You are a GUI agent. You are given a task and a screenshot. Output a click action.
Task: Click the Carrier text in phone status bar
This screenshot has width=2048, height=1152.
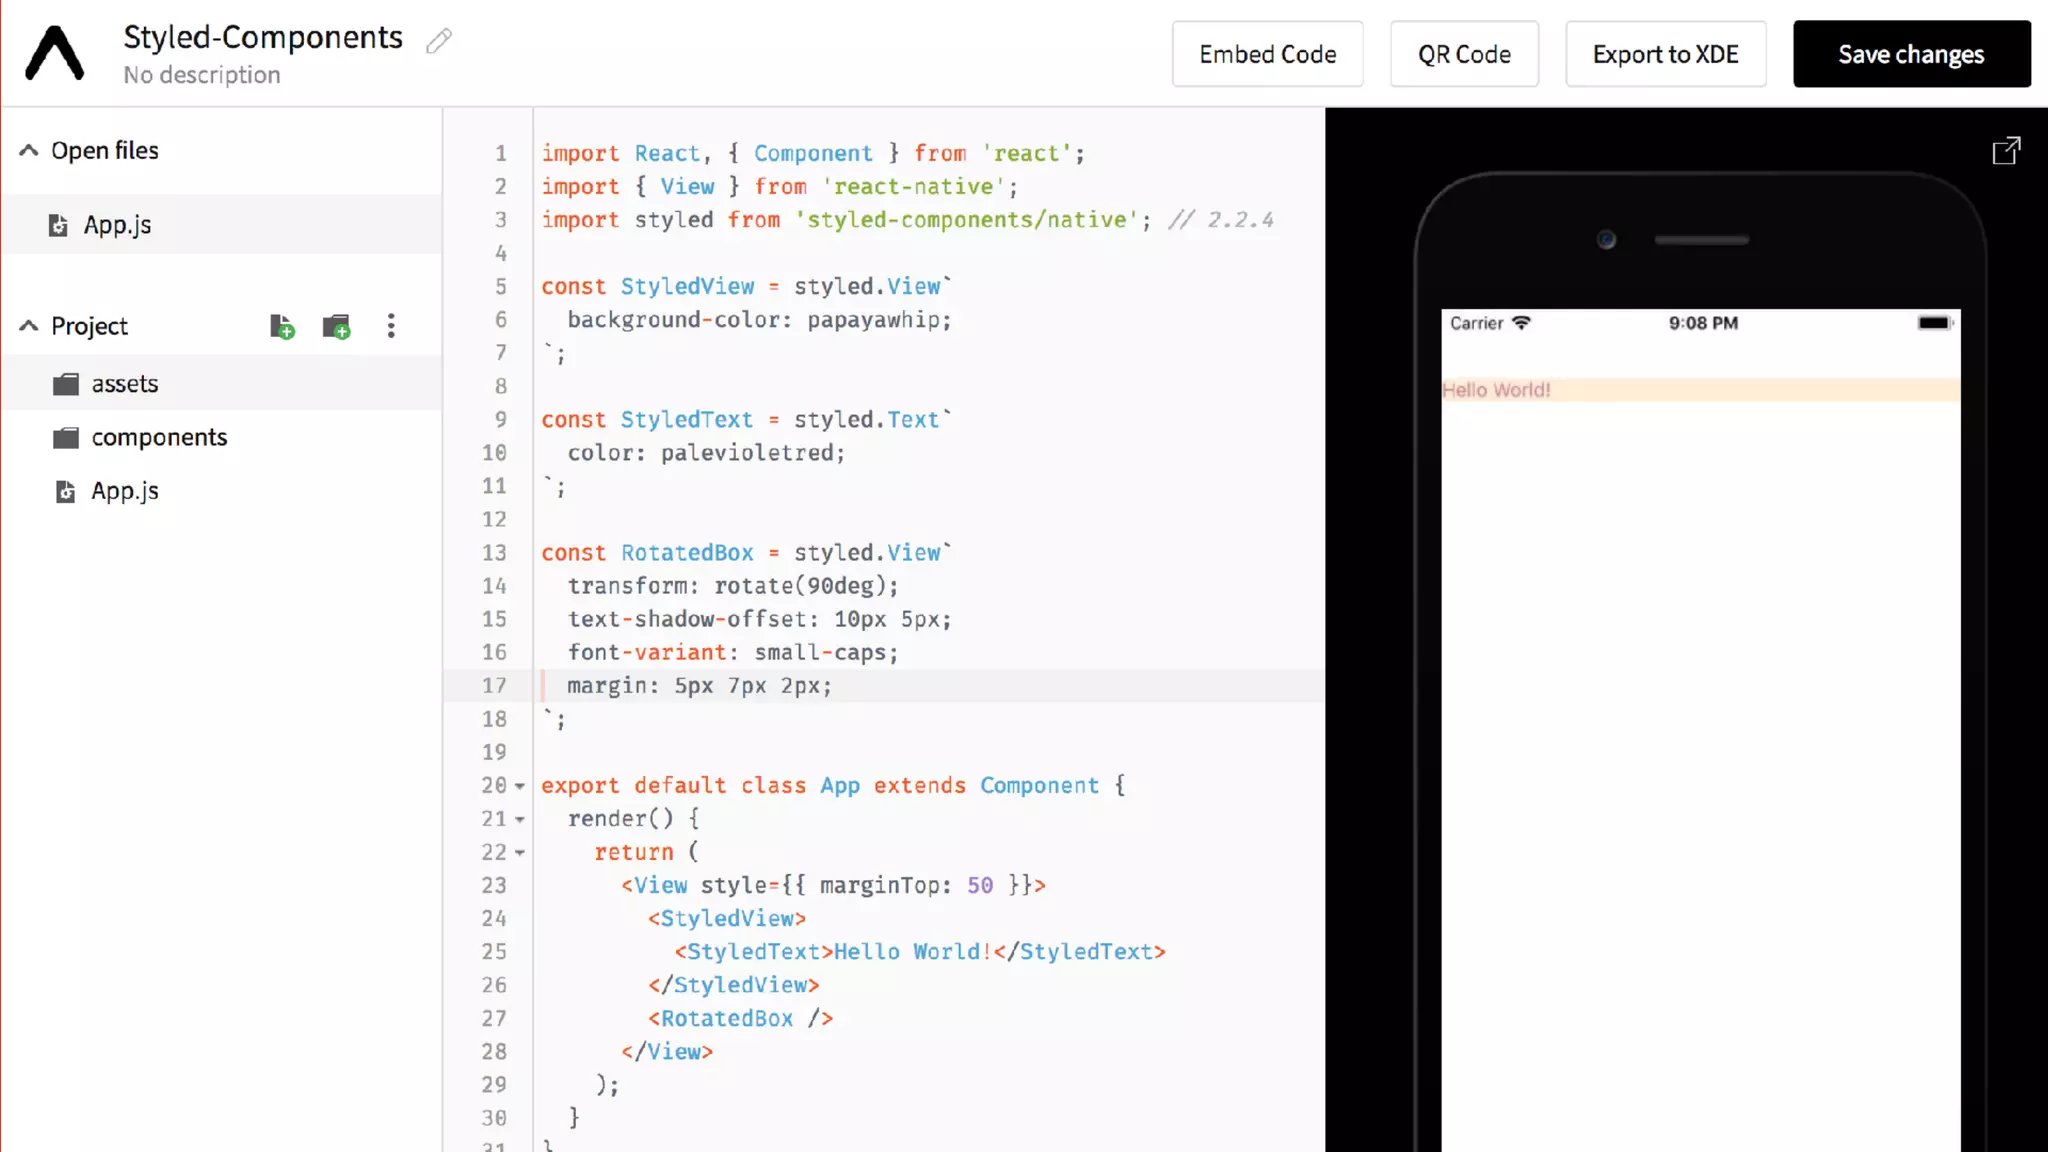[x=1476, y=323]
